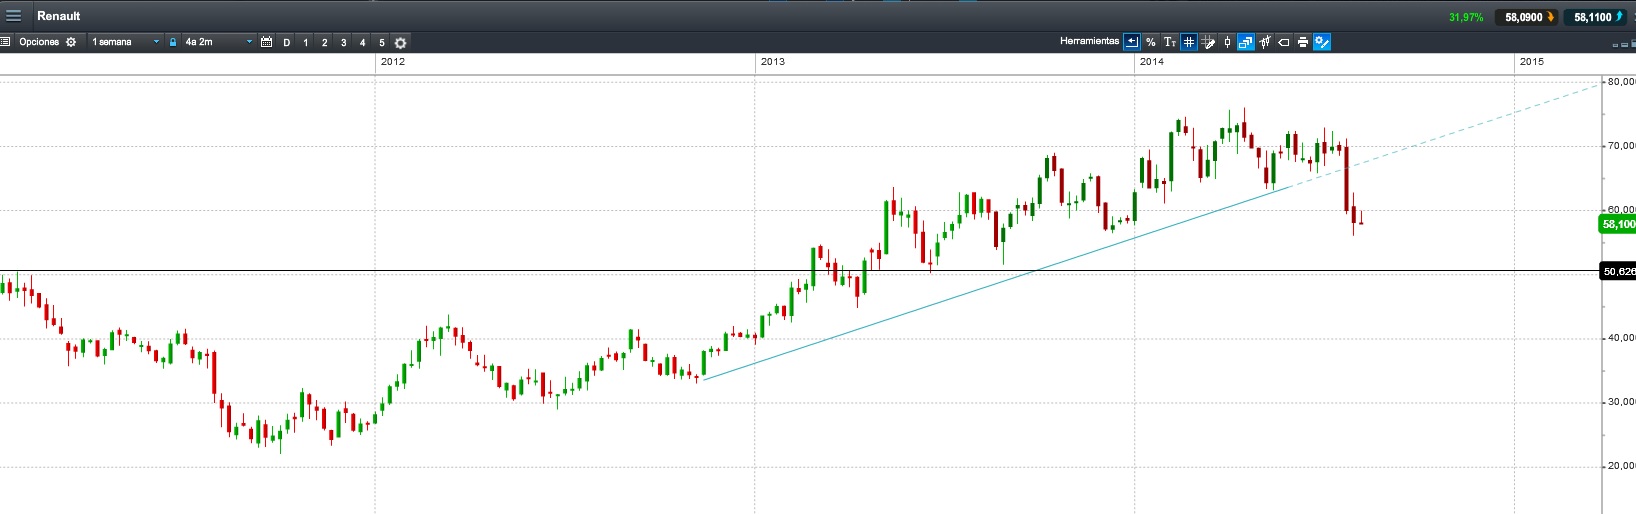The image size is (1636, 514).
Task: Toggle the drawing settings pencil-gear button
Action: click(1322, 42)
